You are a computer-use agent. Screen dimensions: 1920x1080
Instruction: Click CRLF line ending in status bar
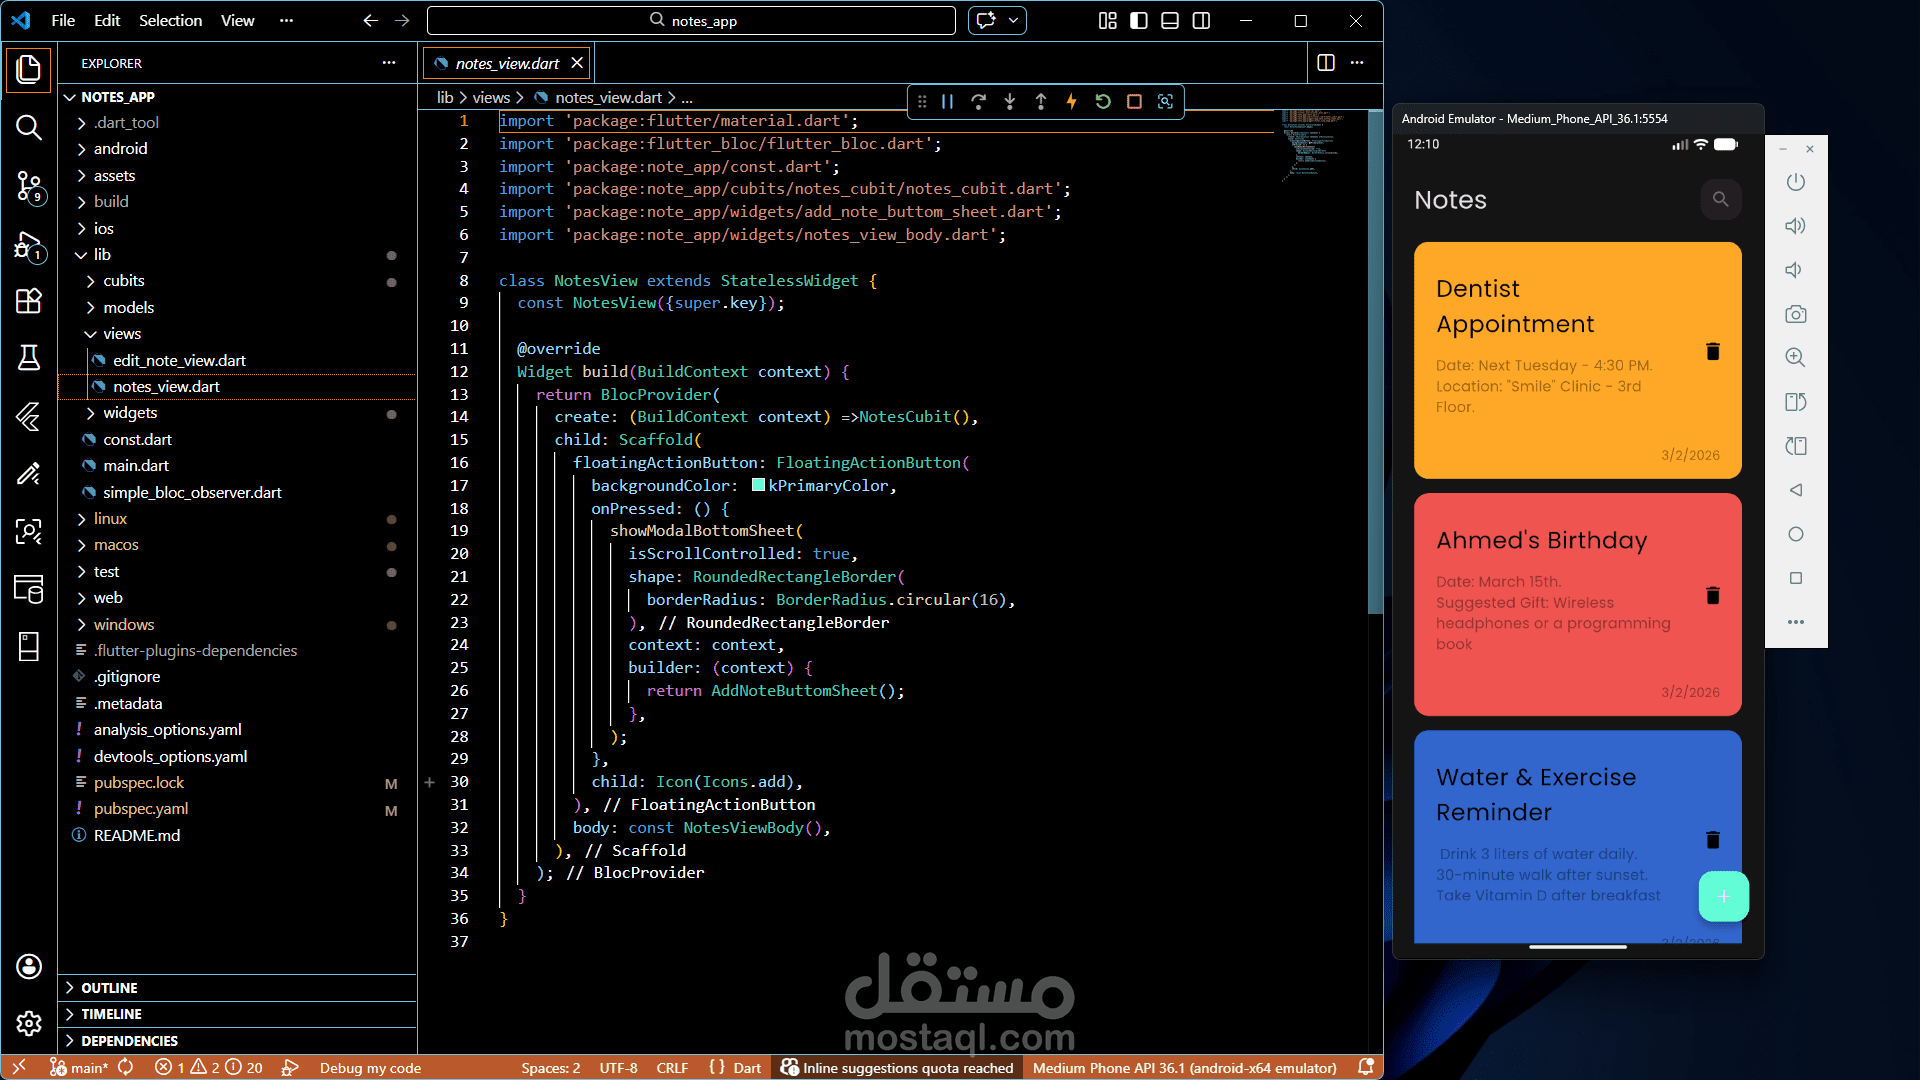click(672, 1068)
